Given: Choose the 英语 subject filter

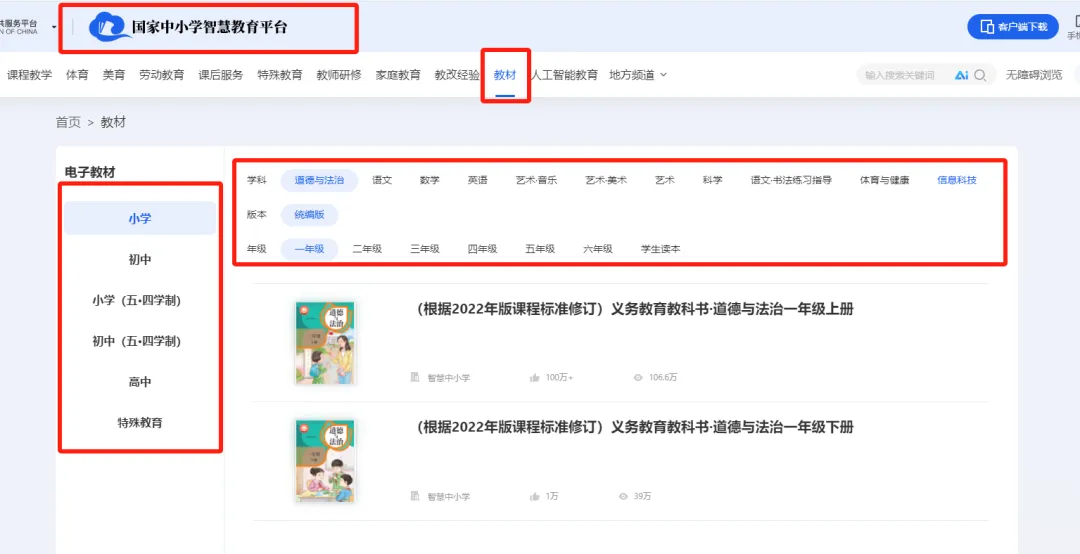Looking at the screenshot, I should 477,181.
